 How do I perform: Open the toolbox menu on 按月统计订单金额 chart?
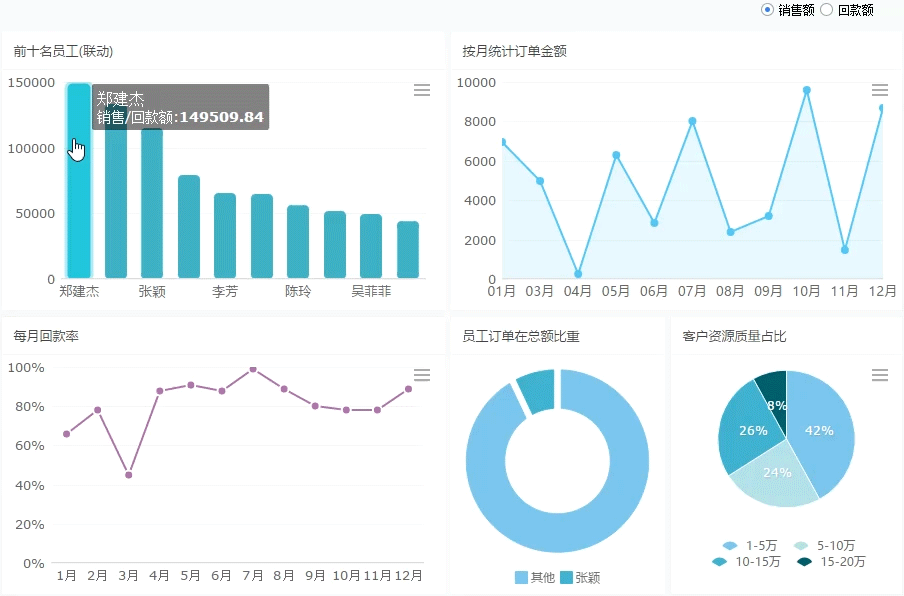coord(881,90)
